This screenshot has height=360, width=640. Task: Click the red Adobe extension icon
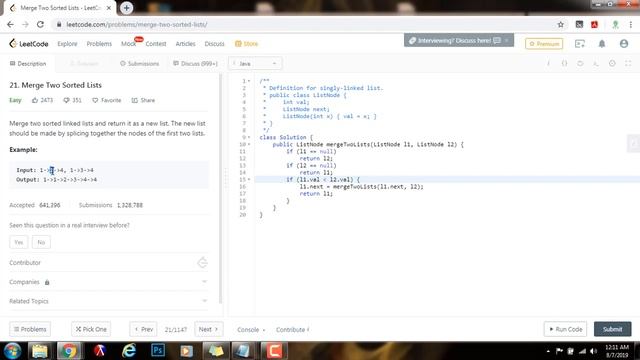(594, 24)
